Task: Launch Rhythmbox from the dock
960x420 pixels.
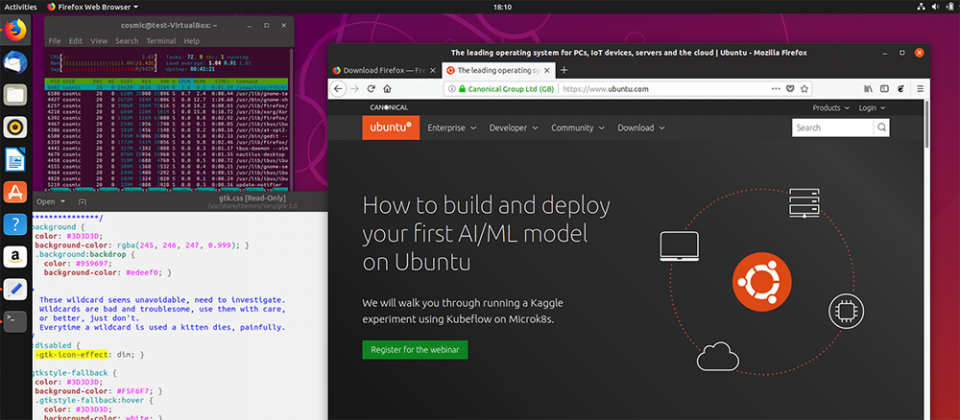Action: [x=15, y=127]
